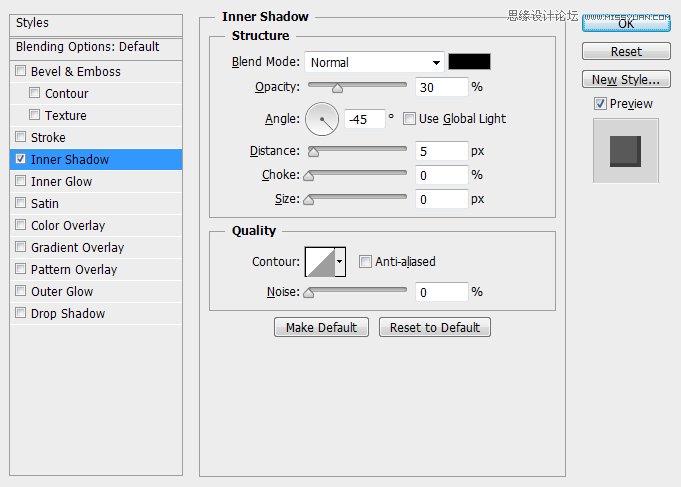Enable the Anti-aliased checkbox

point(365,262)
